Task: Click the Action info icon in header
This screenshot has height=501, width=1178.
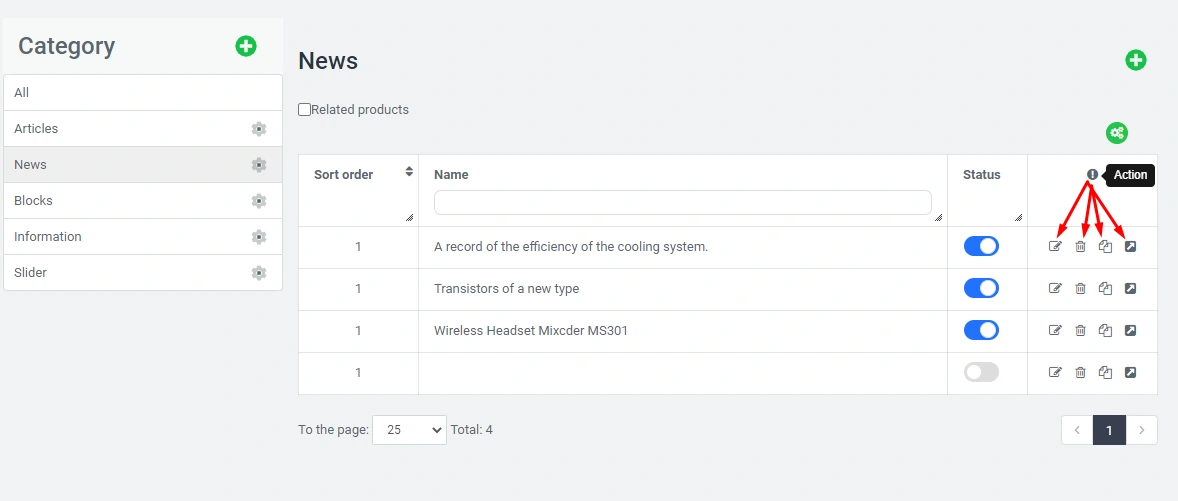Action: 1092,175
